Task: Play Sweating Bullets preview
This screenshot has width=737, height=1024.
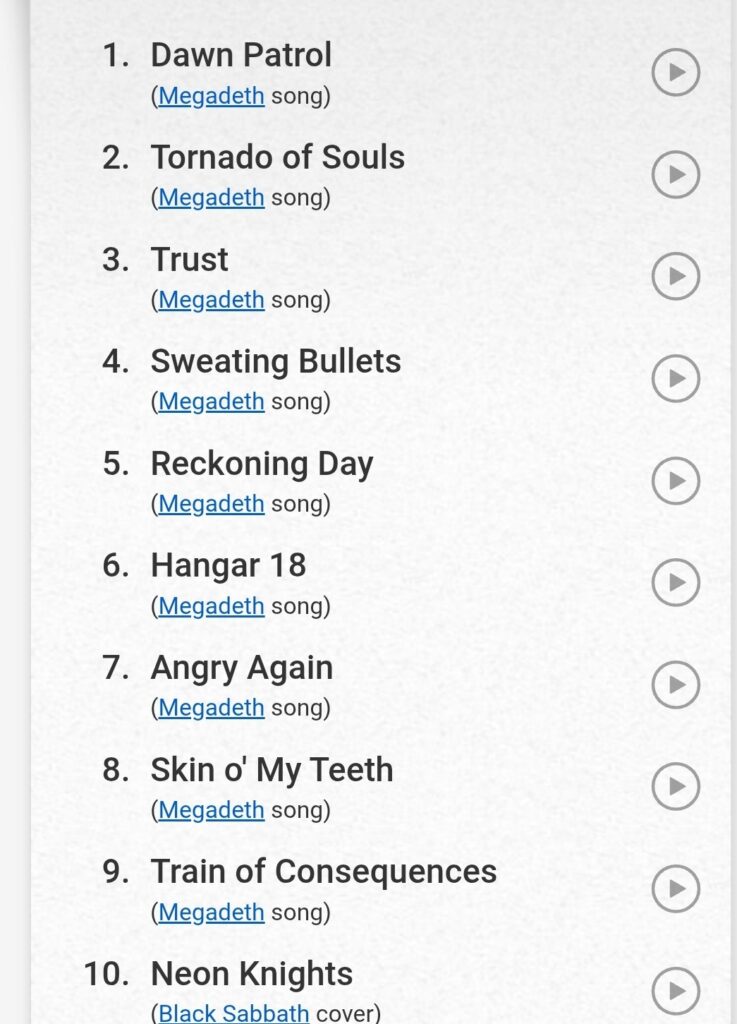Action: pyautogui.click(x=676, y=379)
